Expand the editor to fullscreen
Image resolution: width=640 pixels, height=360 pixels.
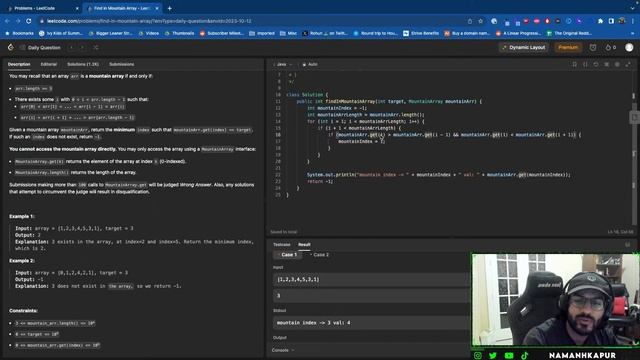pyautogui.click(x=628, y=64)
